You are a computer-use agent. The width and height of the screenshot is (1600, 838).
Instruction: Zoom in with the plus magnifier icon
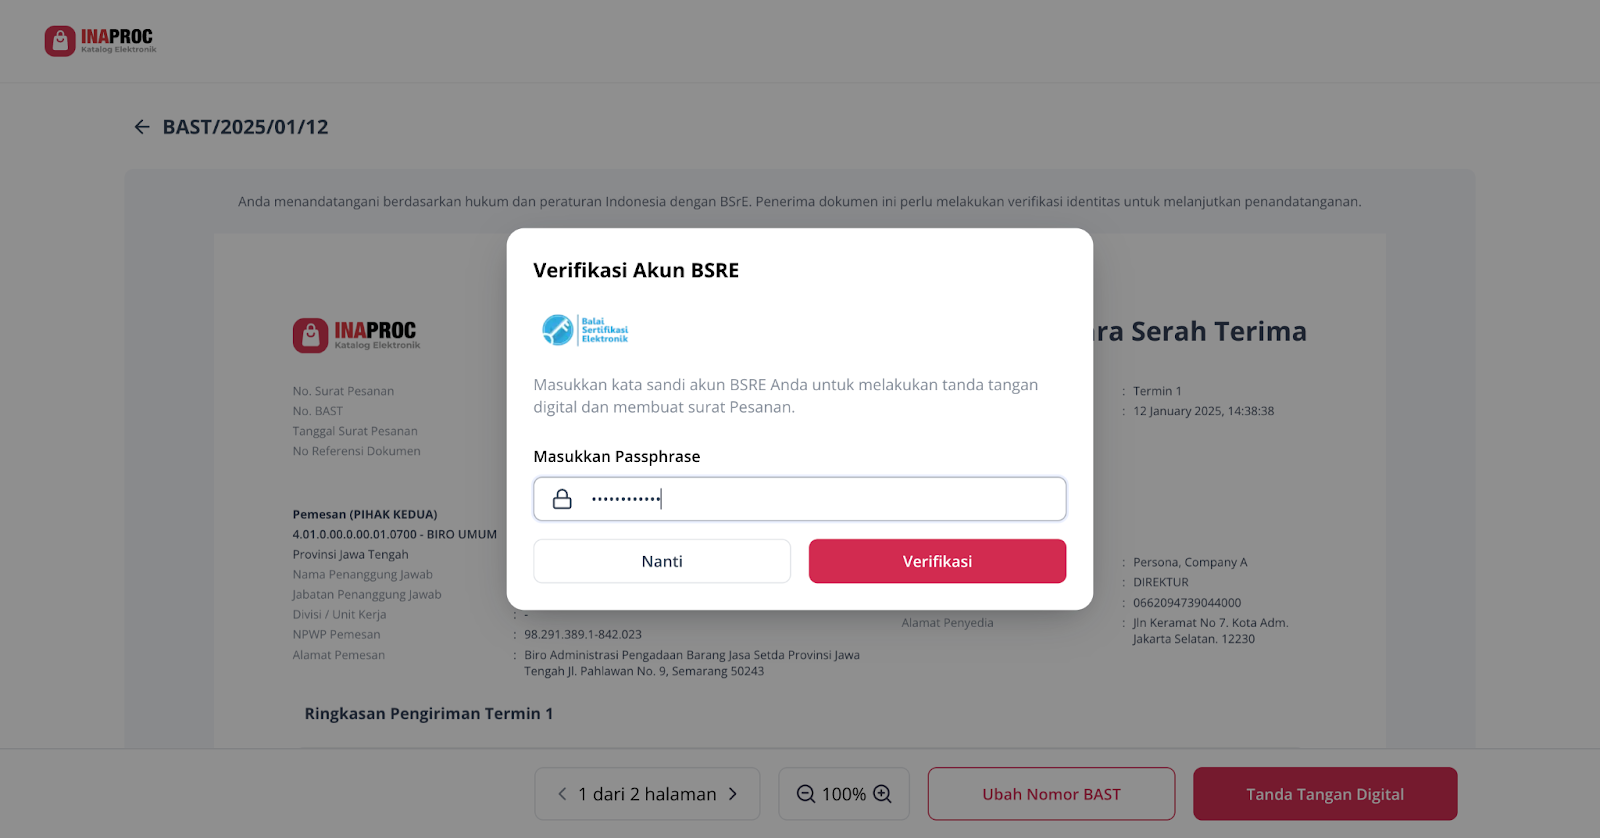coord(882,794)
